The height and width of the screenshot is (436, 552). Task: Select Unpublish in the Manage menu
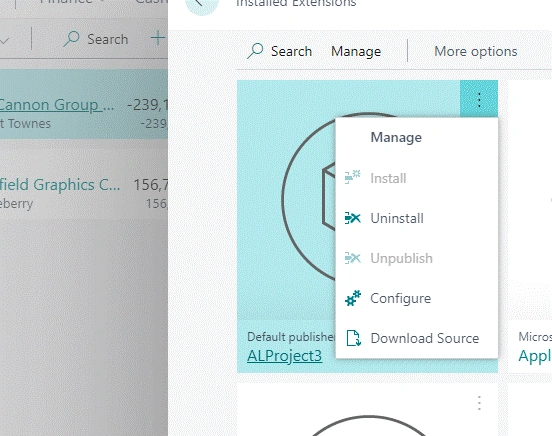click(417, 258)
